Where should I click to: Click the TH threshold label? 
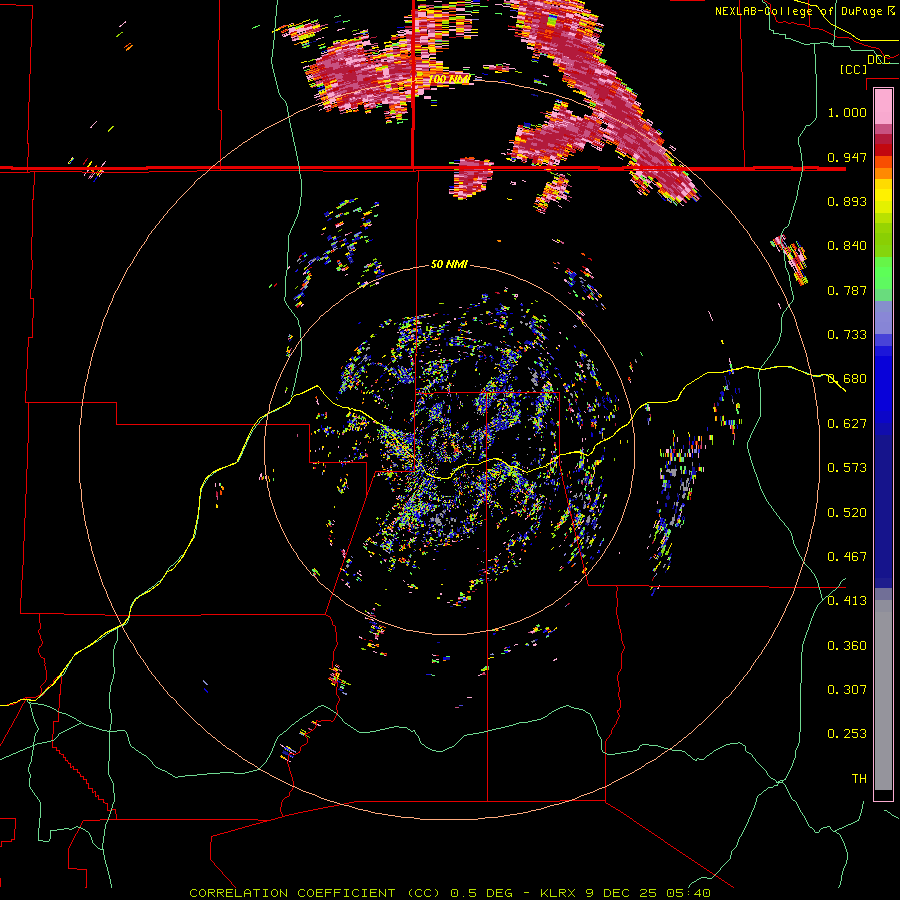click(859, 778)
